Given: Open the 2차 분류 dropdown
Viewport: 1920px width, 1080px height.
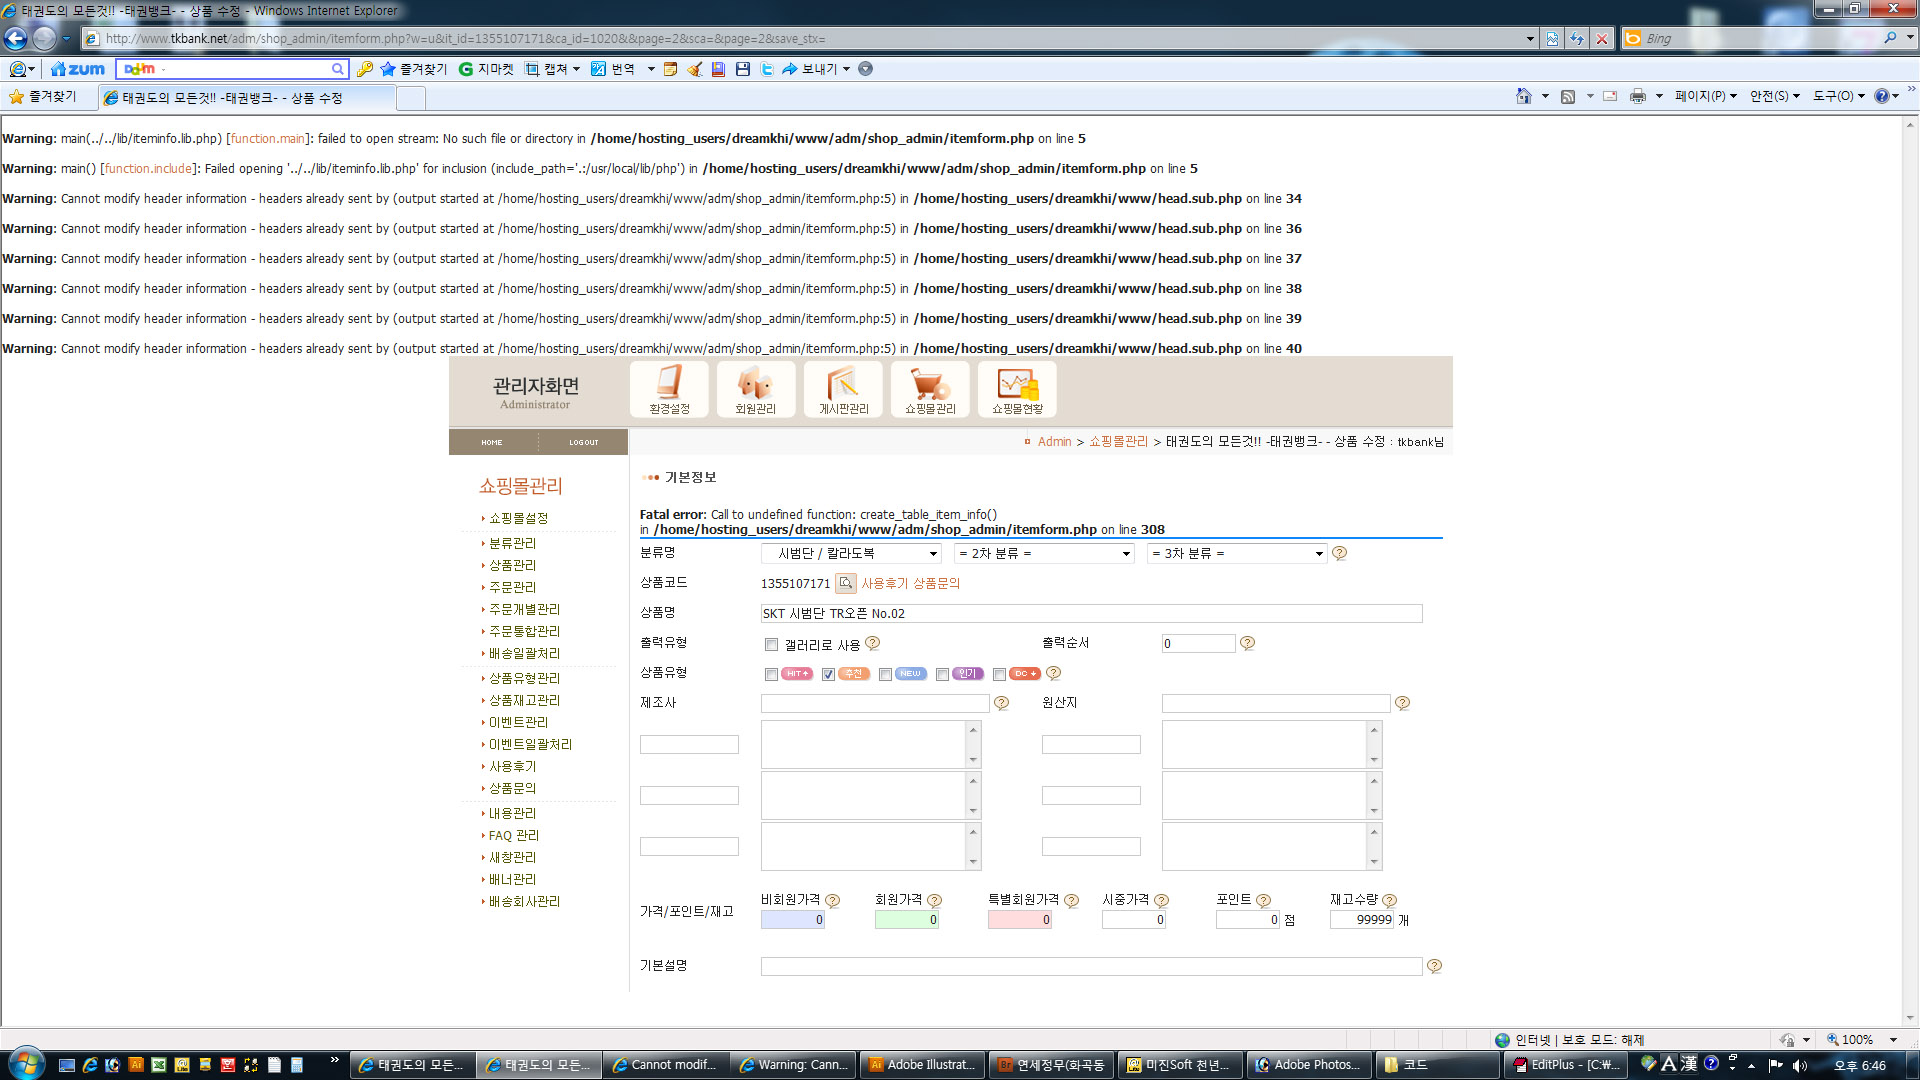Looking at the screenshot, I should (1044, 554).
